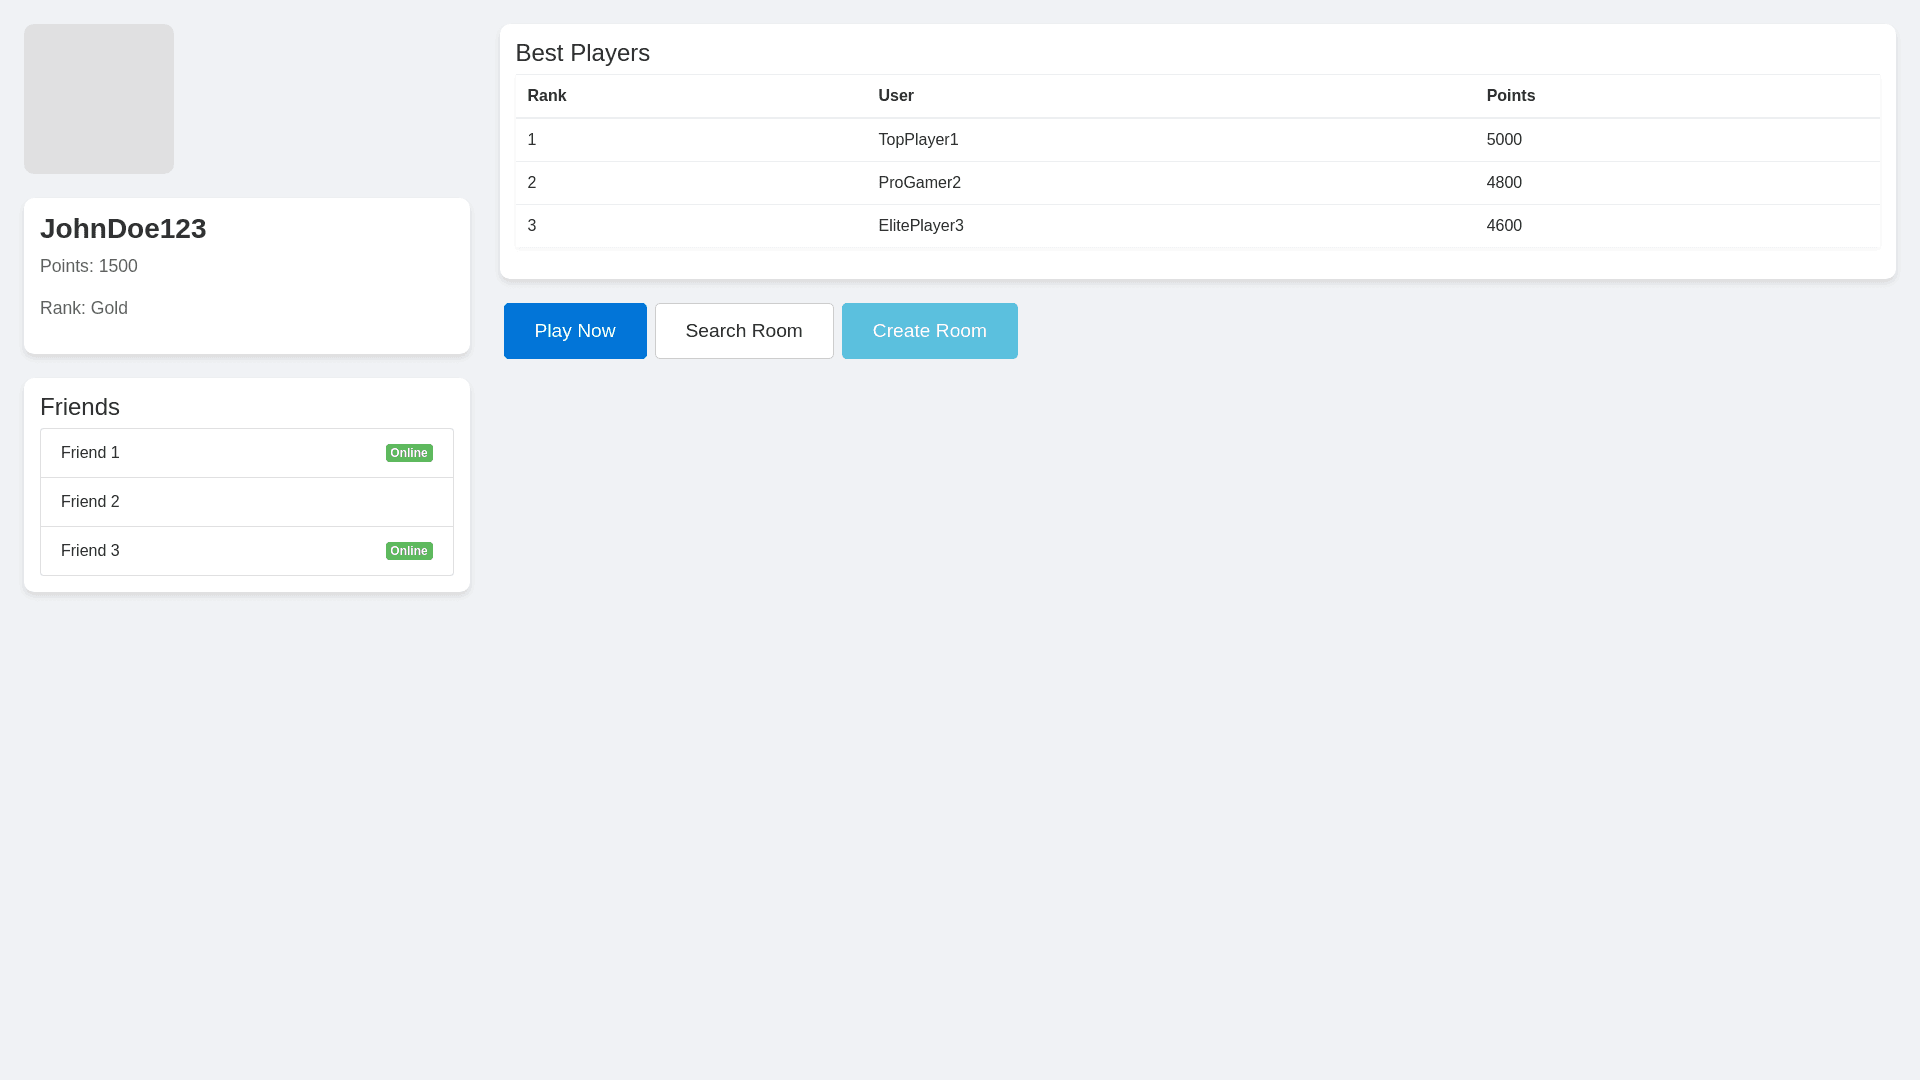Click the User column header
The width and height of the screenshot is (1920, 1080).
(x=896, y=96)
